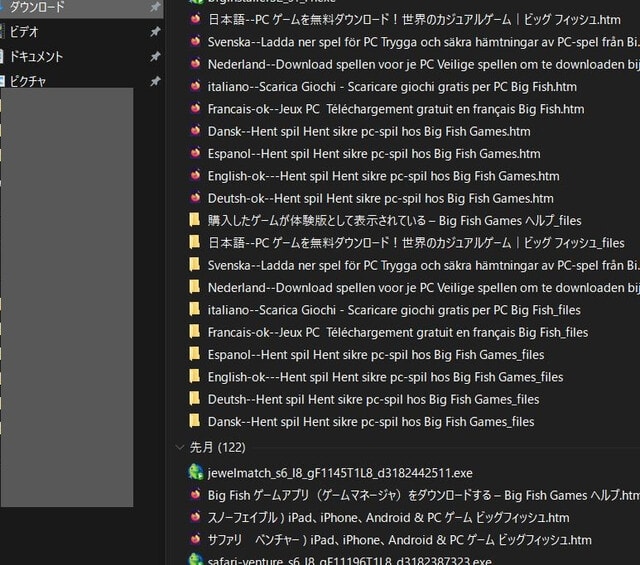Click folder icon of italiano--Scarica Giochi_files
The image size is (640, 565).
pyautogui.click(x=195, y=309)
